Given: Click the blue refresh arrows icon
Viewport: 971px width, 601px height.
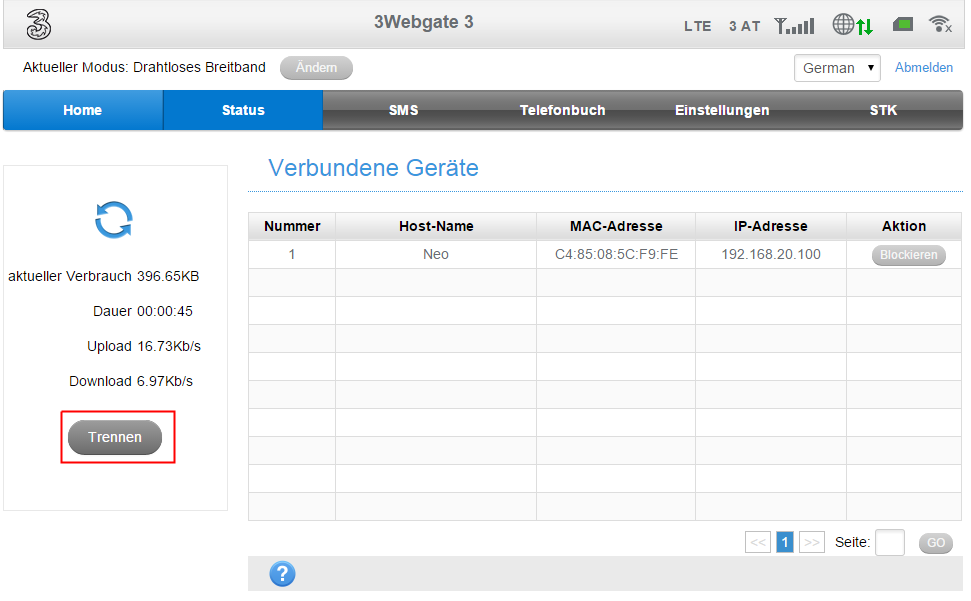Looking at the screenshot, I should click(x=114, y=219).
